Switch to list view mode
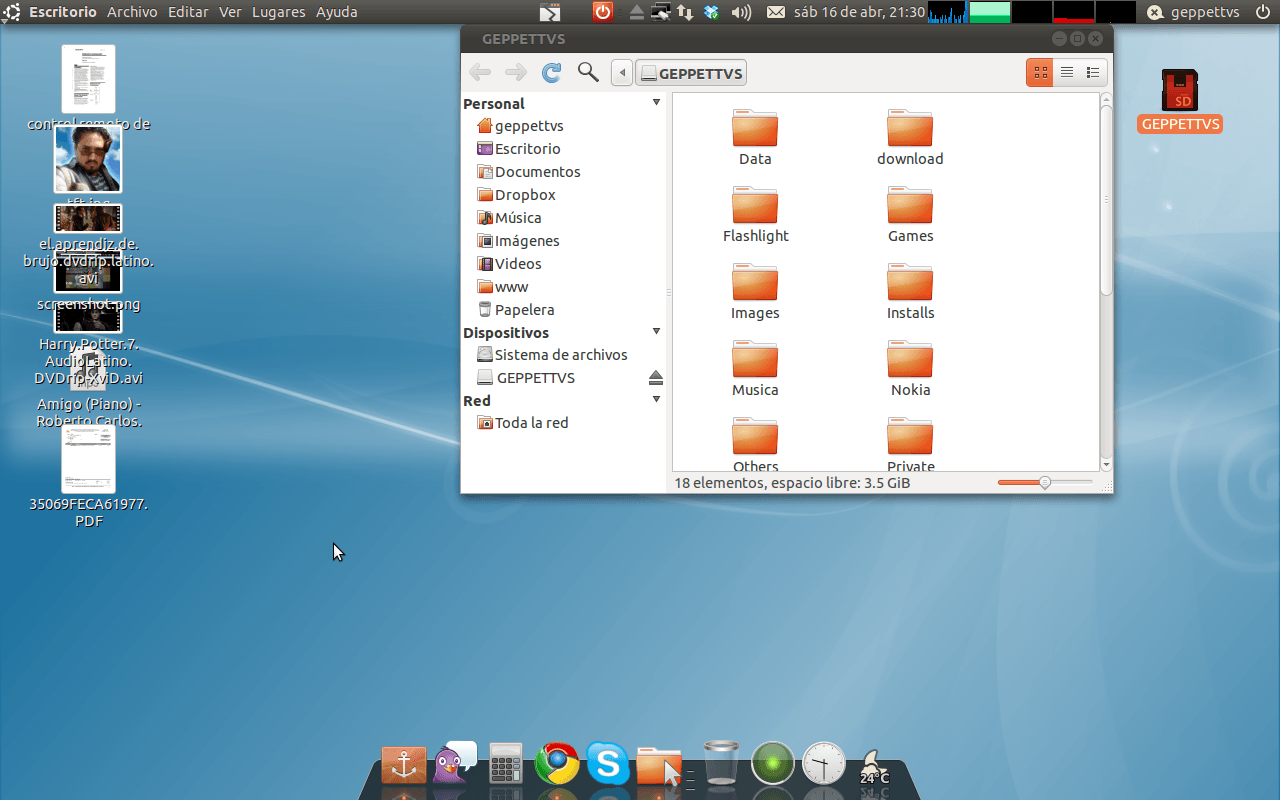Image resolution: width=1280 pixels, height=800 pixels. (x=1067, y=72)
